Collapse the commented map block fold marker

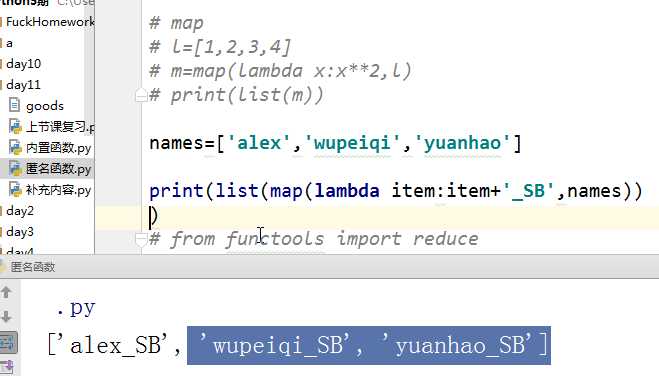click(141, 96)
